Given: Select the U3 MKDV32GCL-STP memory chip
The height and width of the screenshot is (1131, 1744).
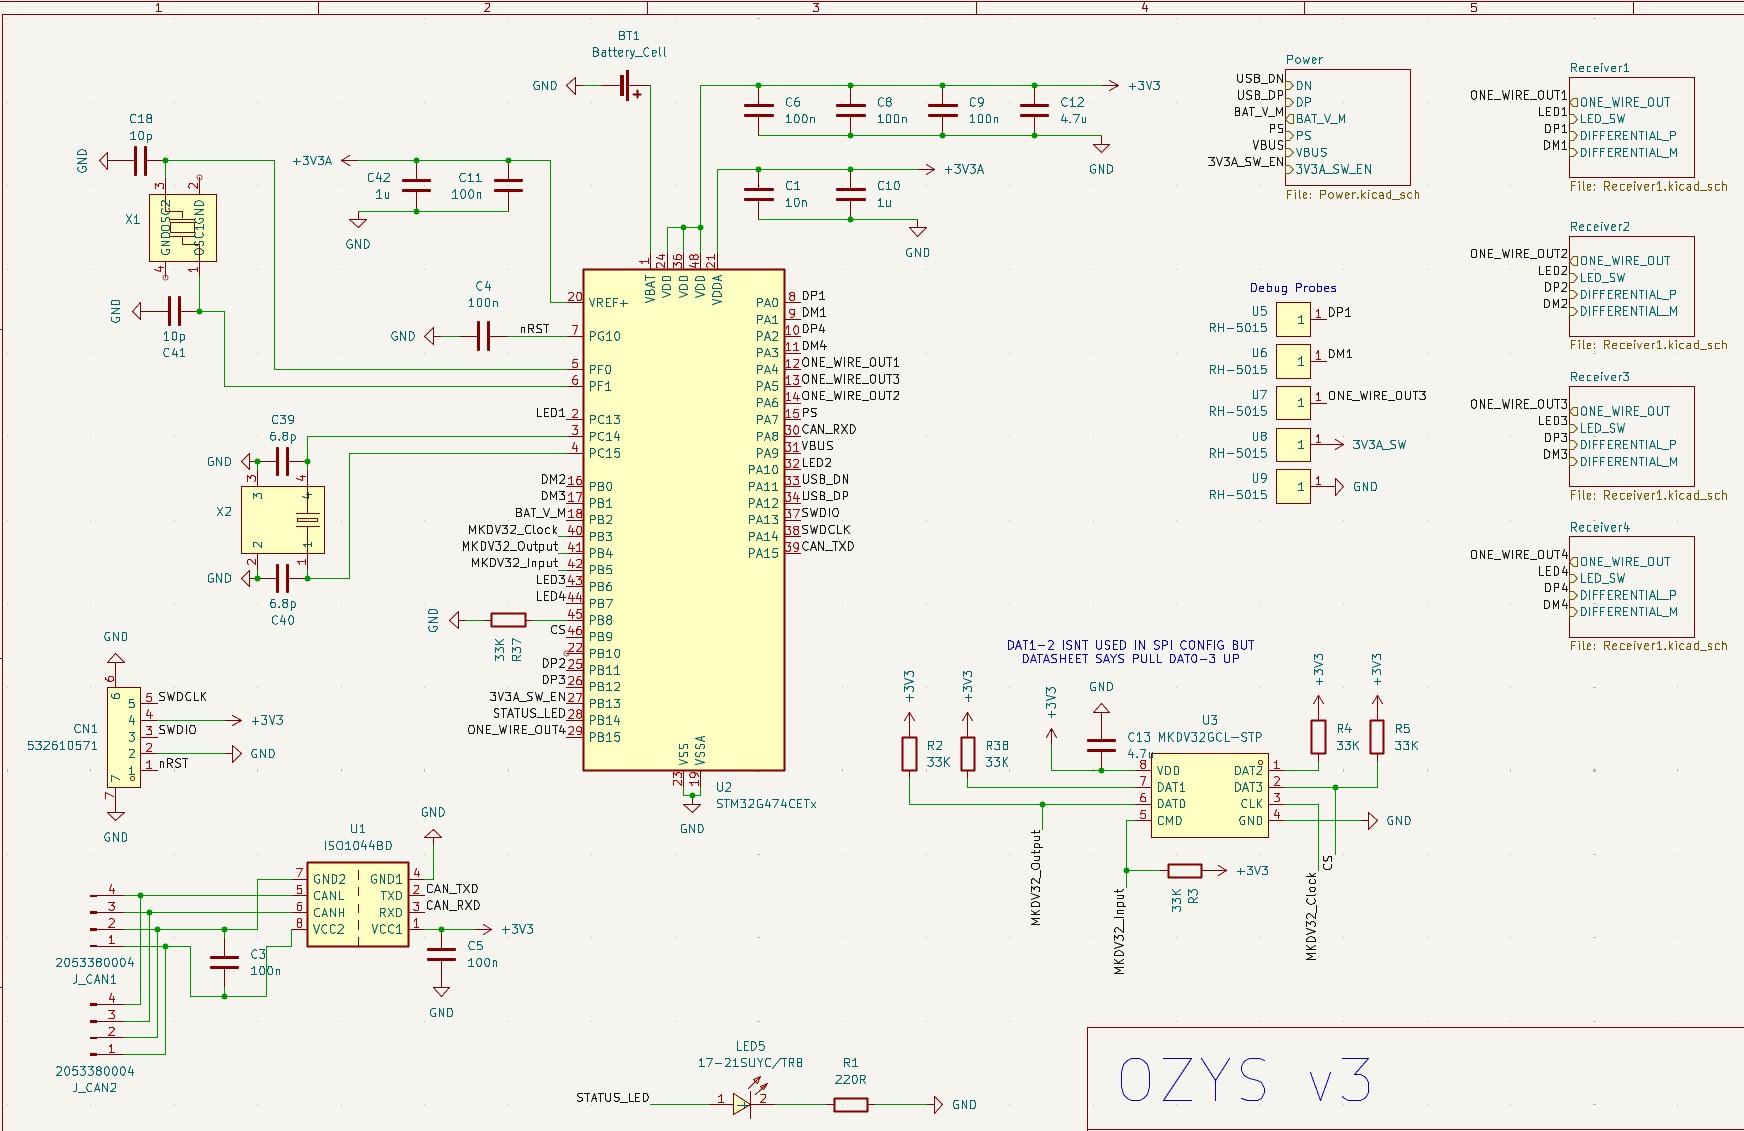Looking at the screenshot, I should 1210,796.
